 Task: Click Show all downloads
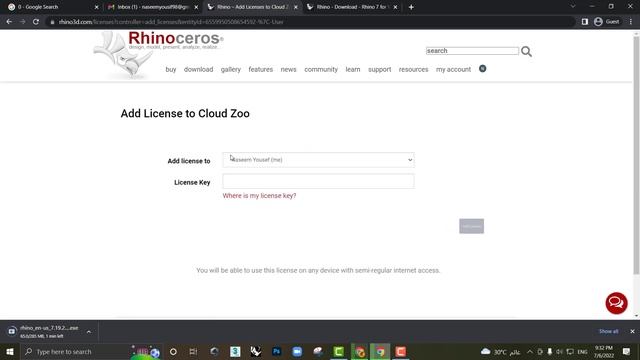click(609, 331)
